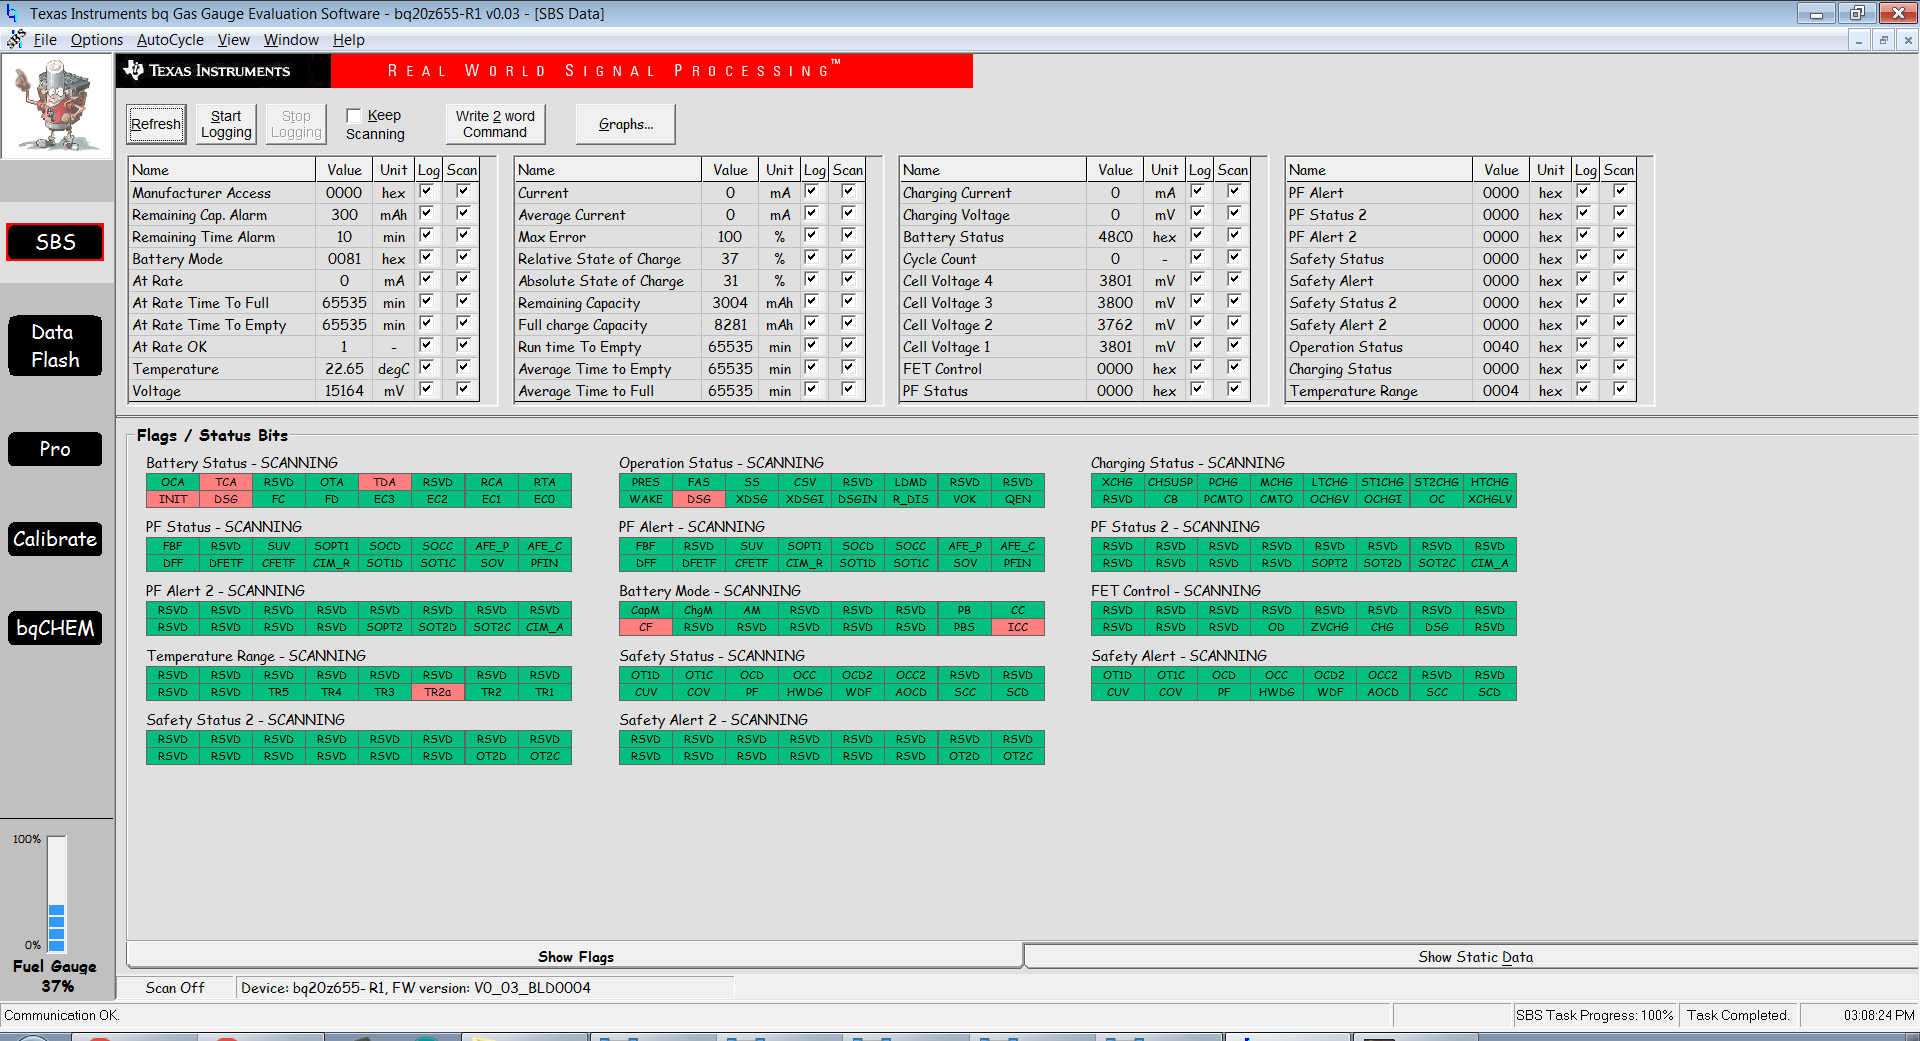Click the Voltage value 15164
1920x1041 pixels.
tap(344, 391)
